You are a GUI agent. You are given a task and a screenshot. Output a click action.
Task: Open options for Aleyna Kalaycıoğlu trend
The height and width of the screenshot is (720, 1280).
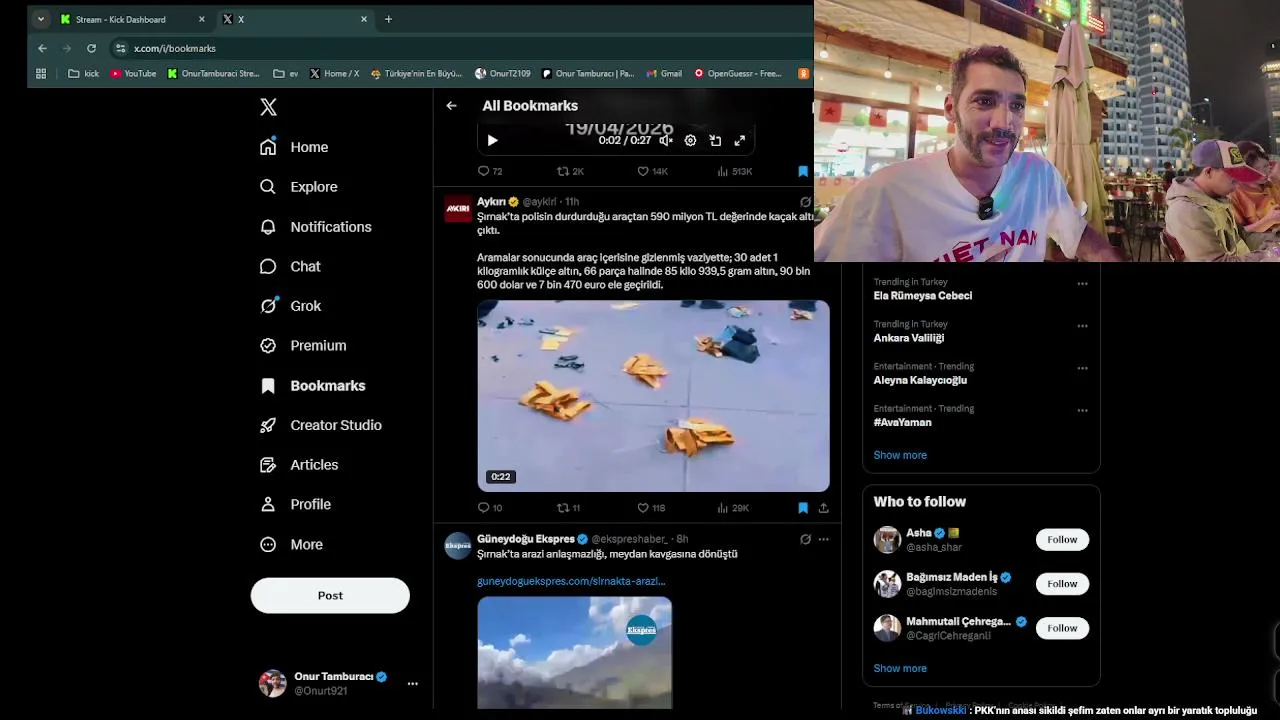point(1082,368)
